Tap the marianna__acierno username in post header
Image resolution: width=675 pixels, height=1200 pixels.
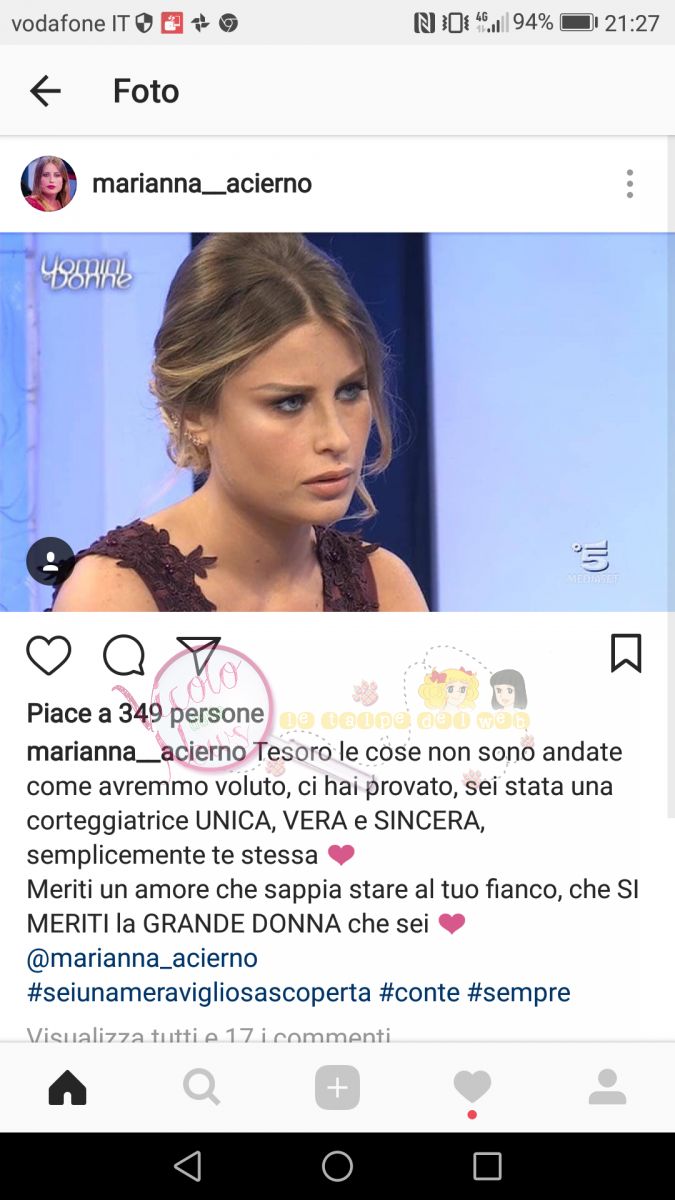pos(202,184)
